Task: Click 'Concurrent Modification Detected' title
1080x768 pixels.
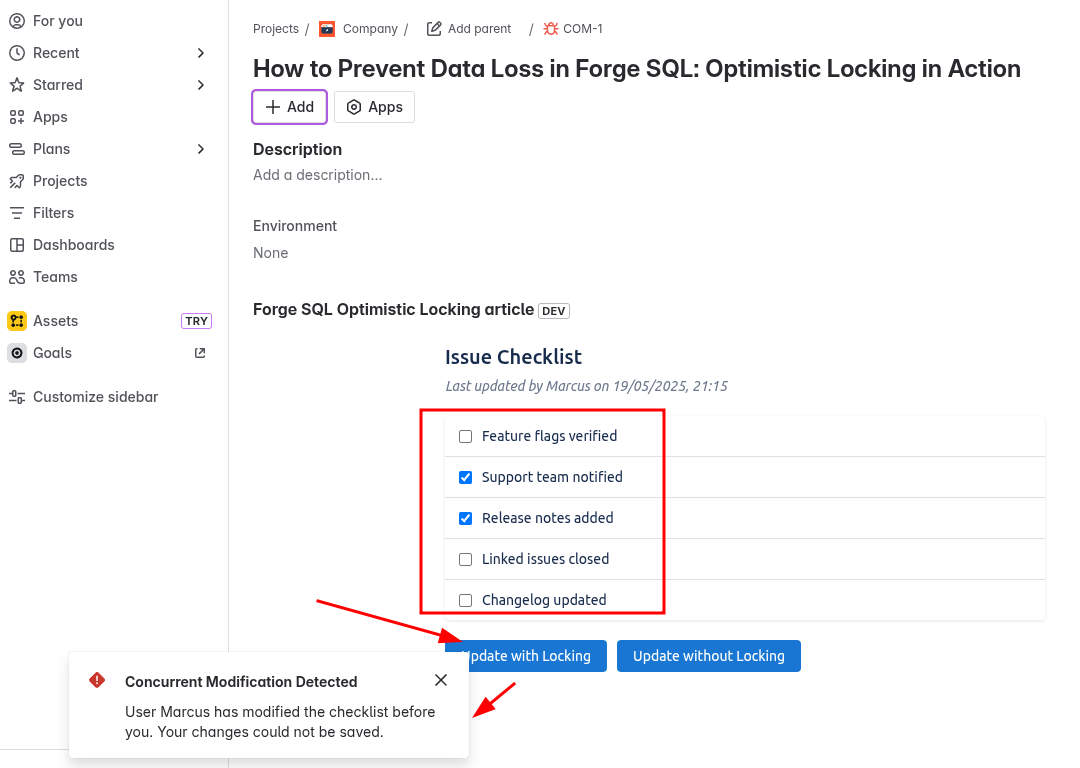Action: coord(241,682)
